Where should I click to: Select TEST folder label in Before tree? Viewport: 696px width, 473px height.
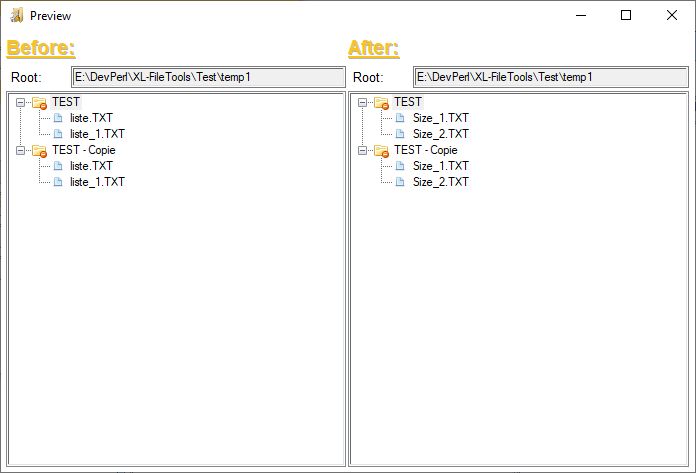point(66,102)
